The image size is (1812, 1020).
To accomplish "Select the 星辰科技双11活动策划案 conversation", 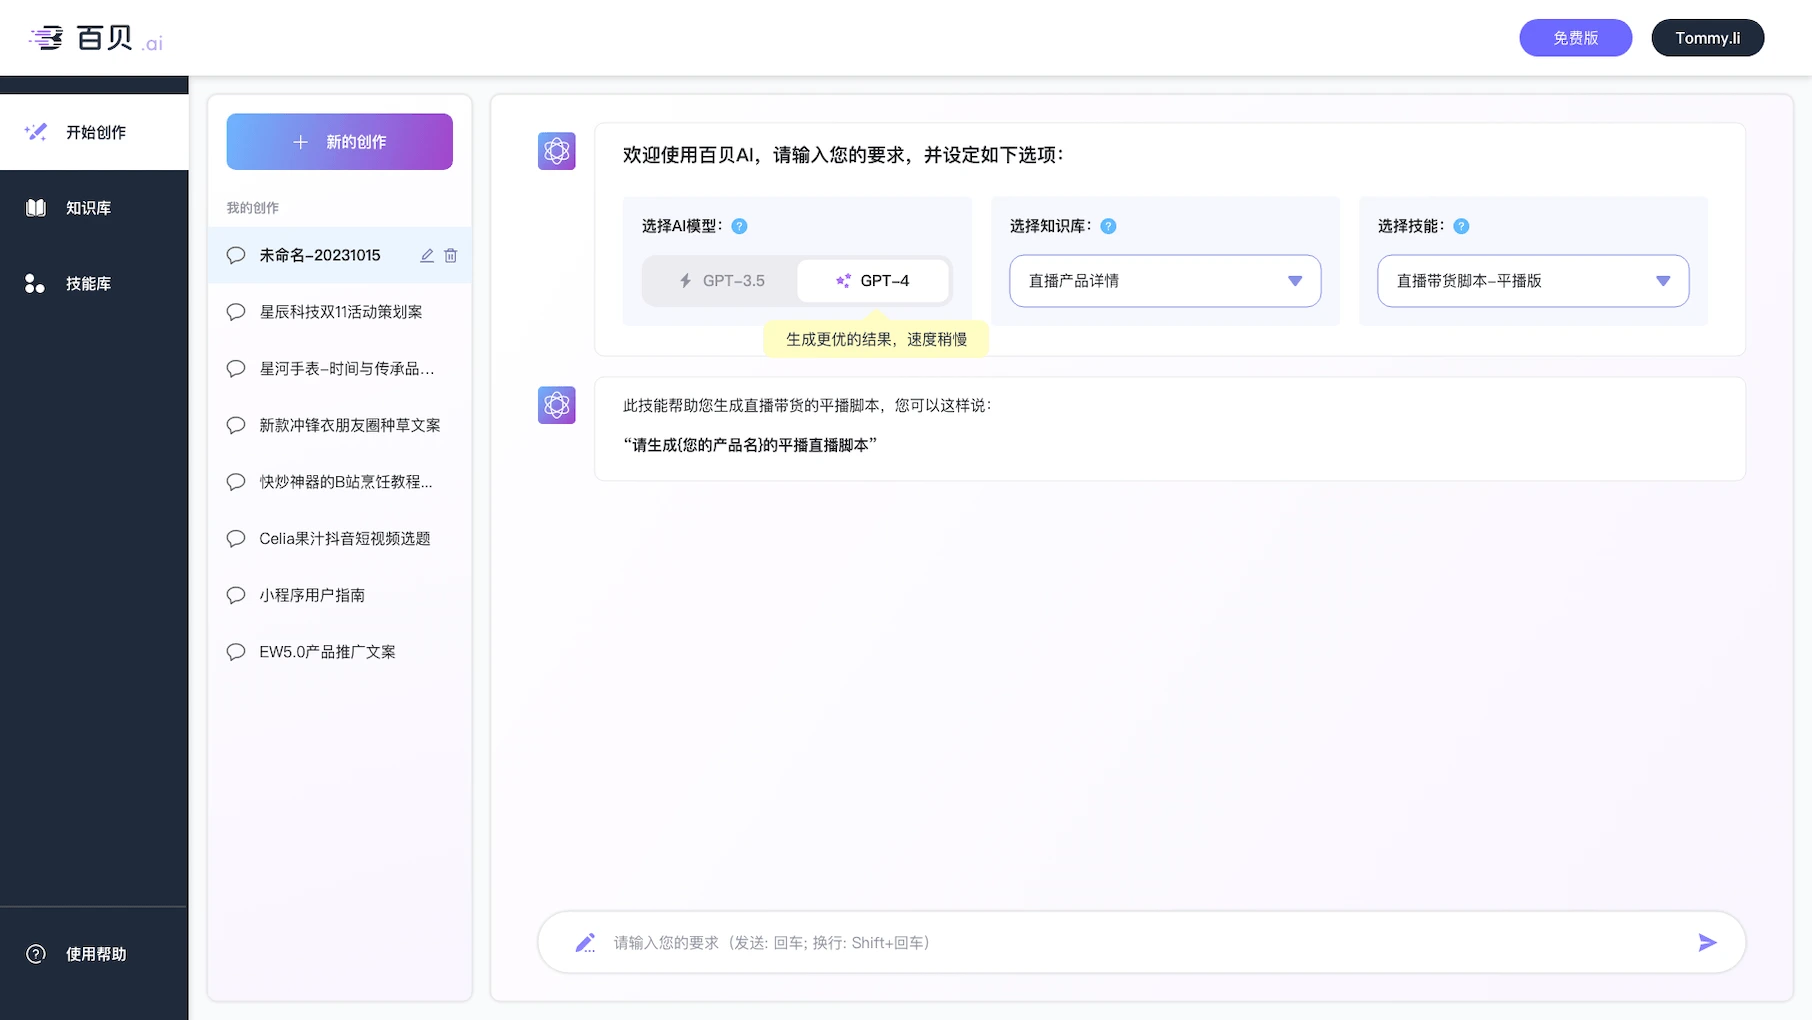I will click(340, 311).
